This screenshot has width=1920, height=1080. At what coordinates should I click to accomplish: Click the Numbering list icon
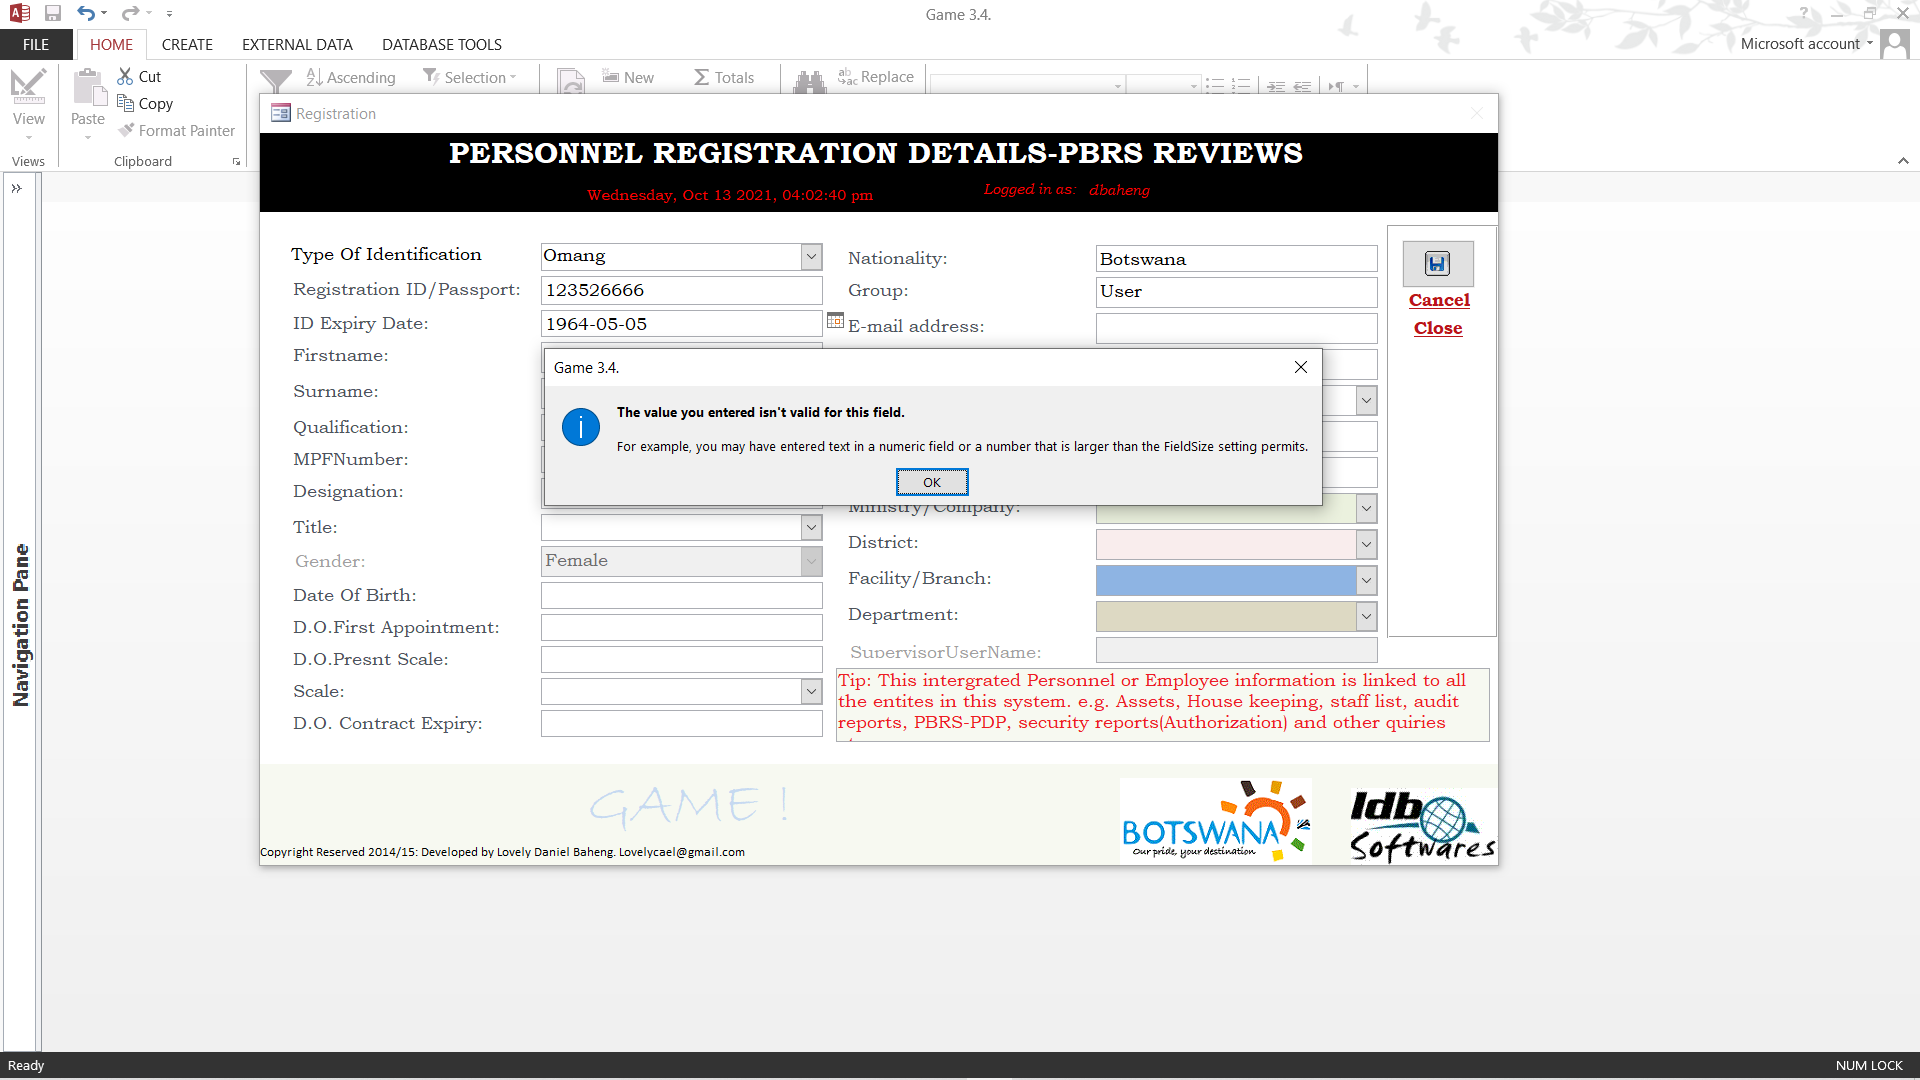(1240, 86)
